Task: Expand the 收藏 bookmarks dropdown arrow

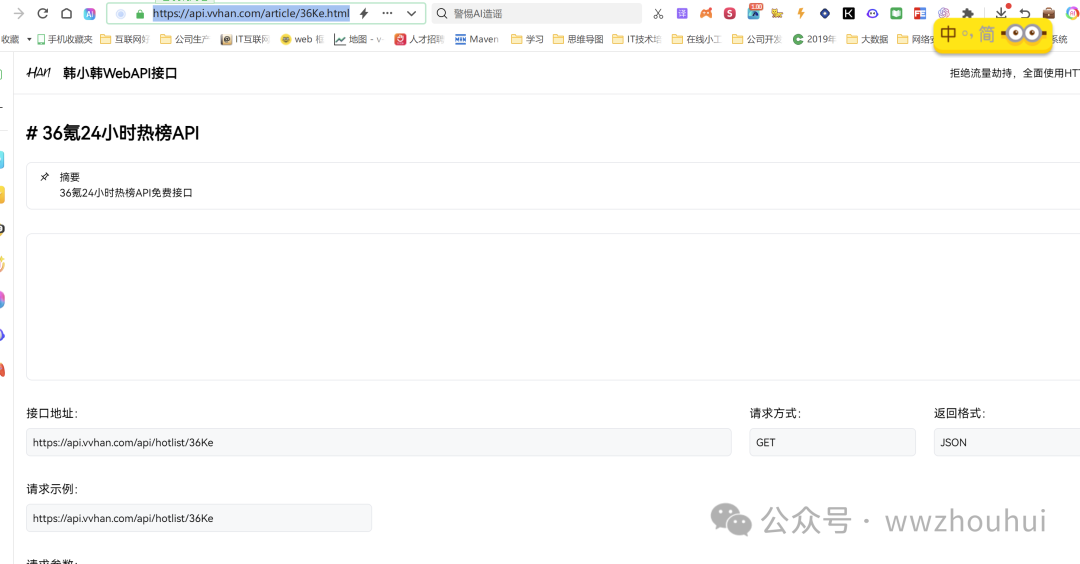Action: point(29,39)
